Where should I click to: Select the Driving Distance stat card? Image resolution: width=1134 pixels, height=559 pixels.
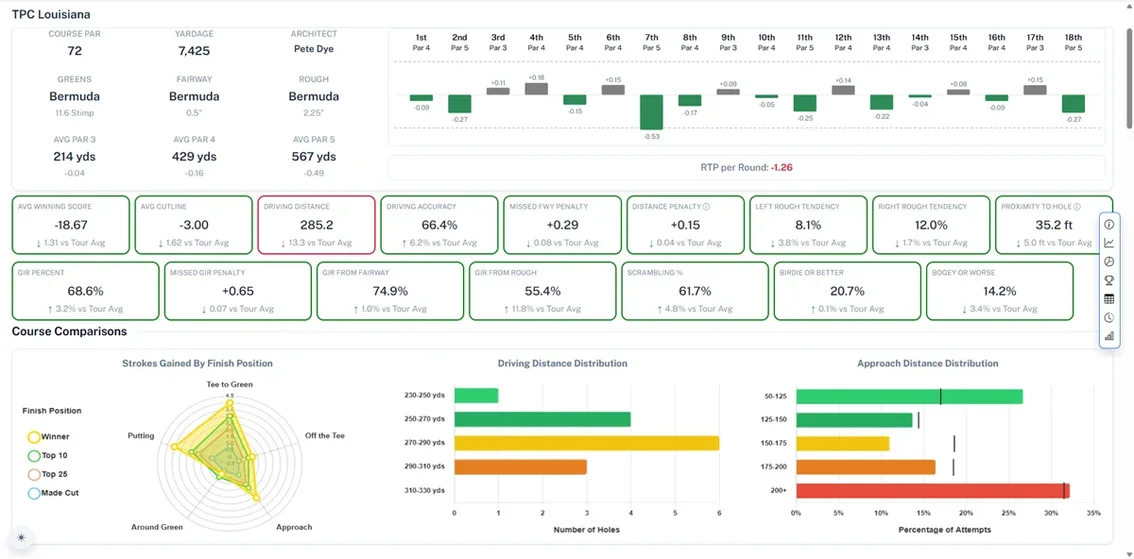[x=316, y=225]
